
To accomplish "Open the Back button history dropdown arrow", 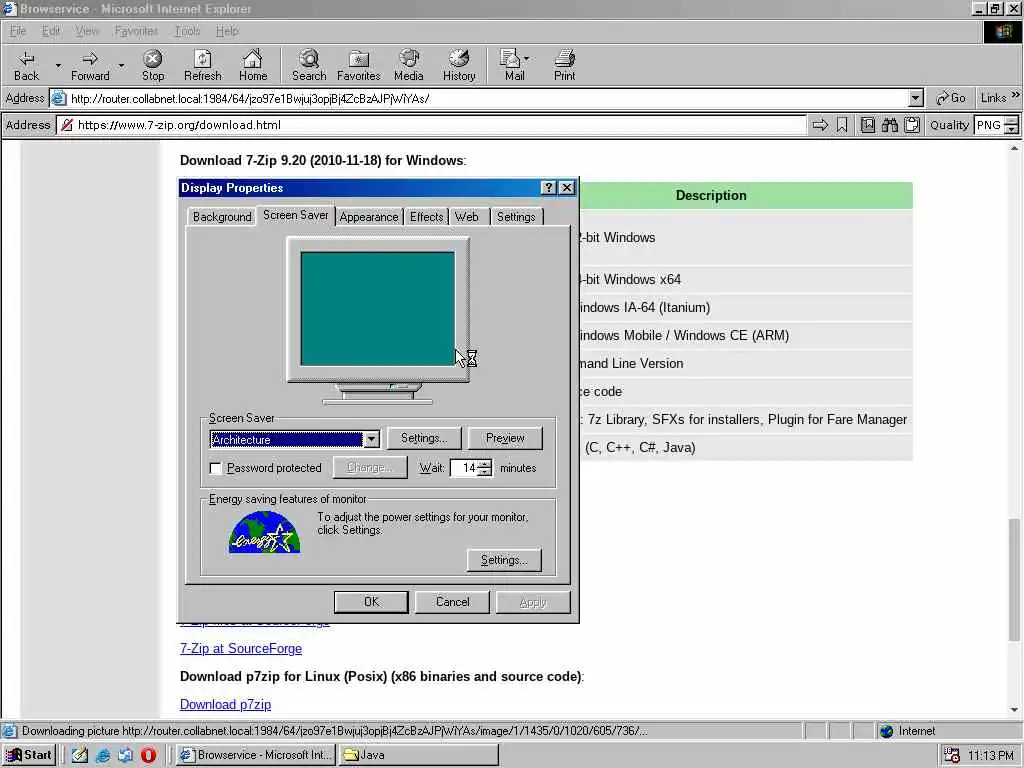I will click(58, 65).
